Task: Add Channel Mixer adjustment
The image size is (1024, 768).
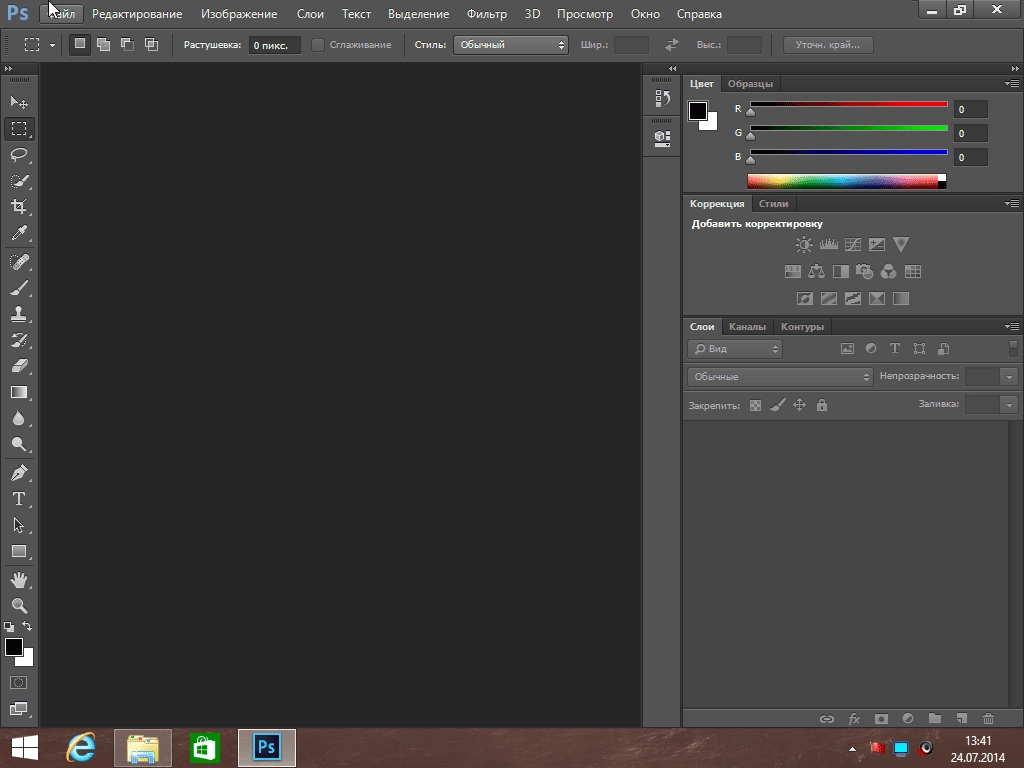Action: click(888, 272)
